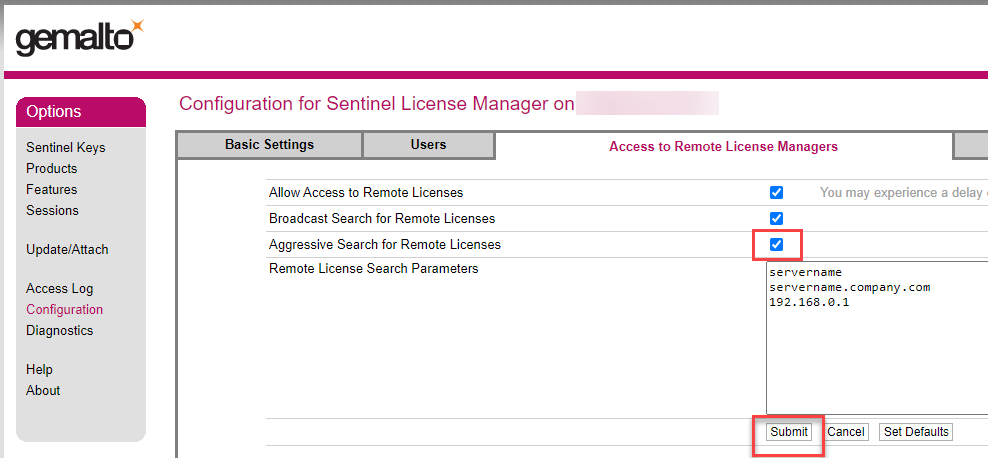988x458 pixels.
Task: Open the Sessions page
Action: coord(52,210)
